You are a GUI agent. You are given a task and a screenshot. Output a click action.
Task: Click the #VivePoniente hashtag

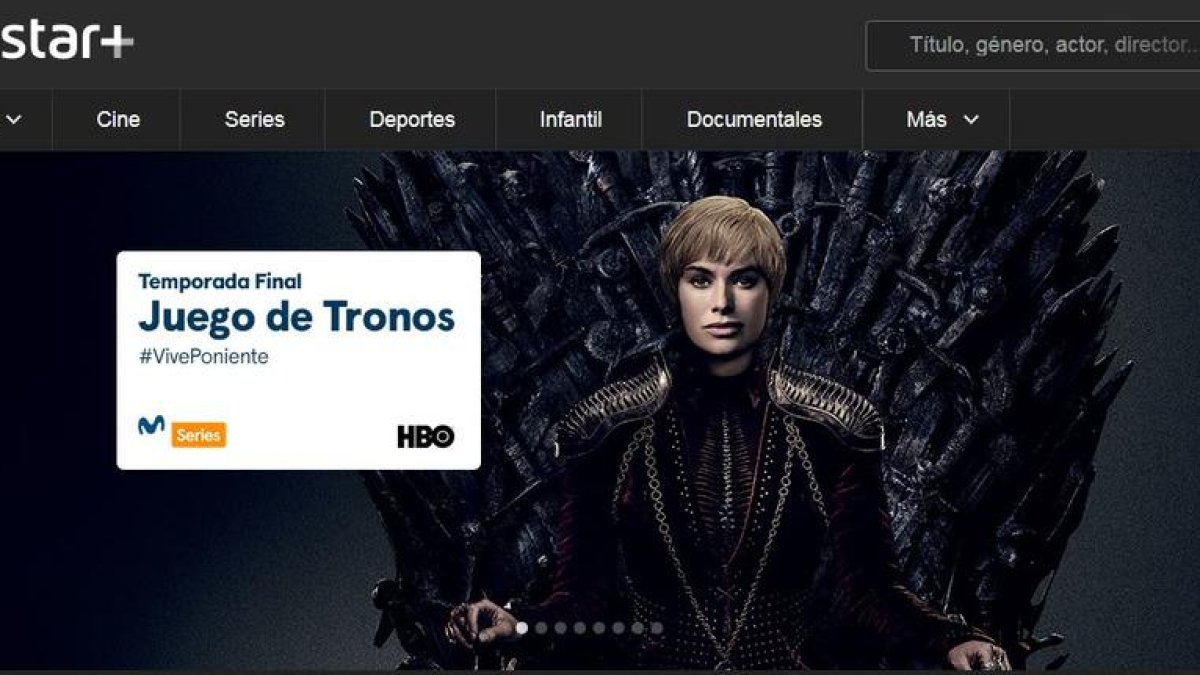(x=203, y=357)
